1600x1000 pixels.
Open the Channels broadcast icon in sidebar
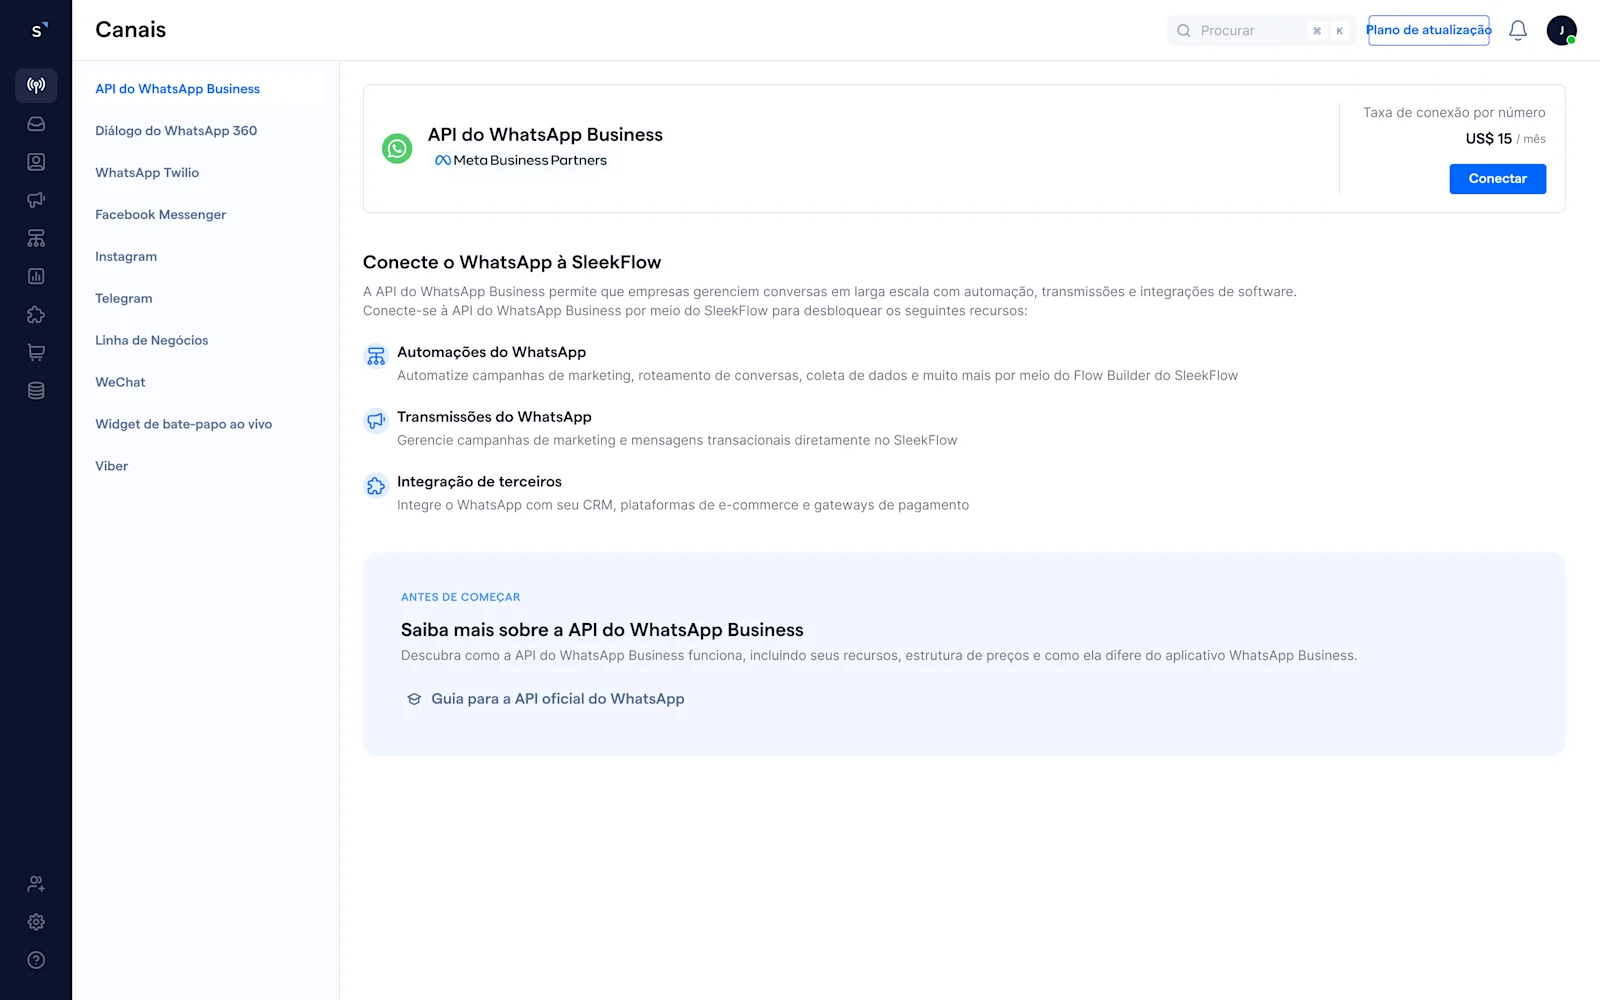(36, 85)
